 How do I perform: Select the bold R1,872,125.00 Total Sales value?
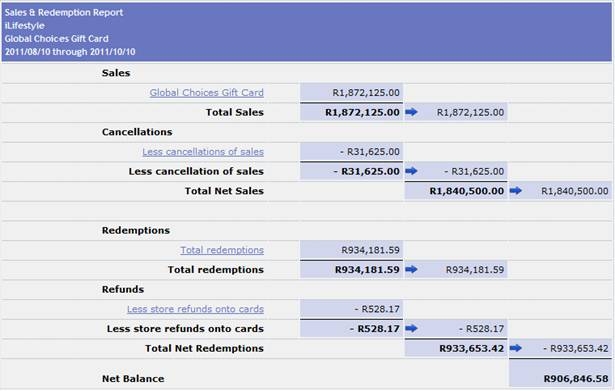(362, 113)
